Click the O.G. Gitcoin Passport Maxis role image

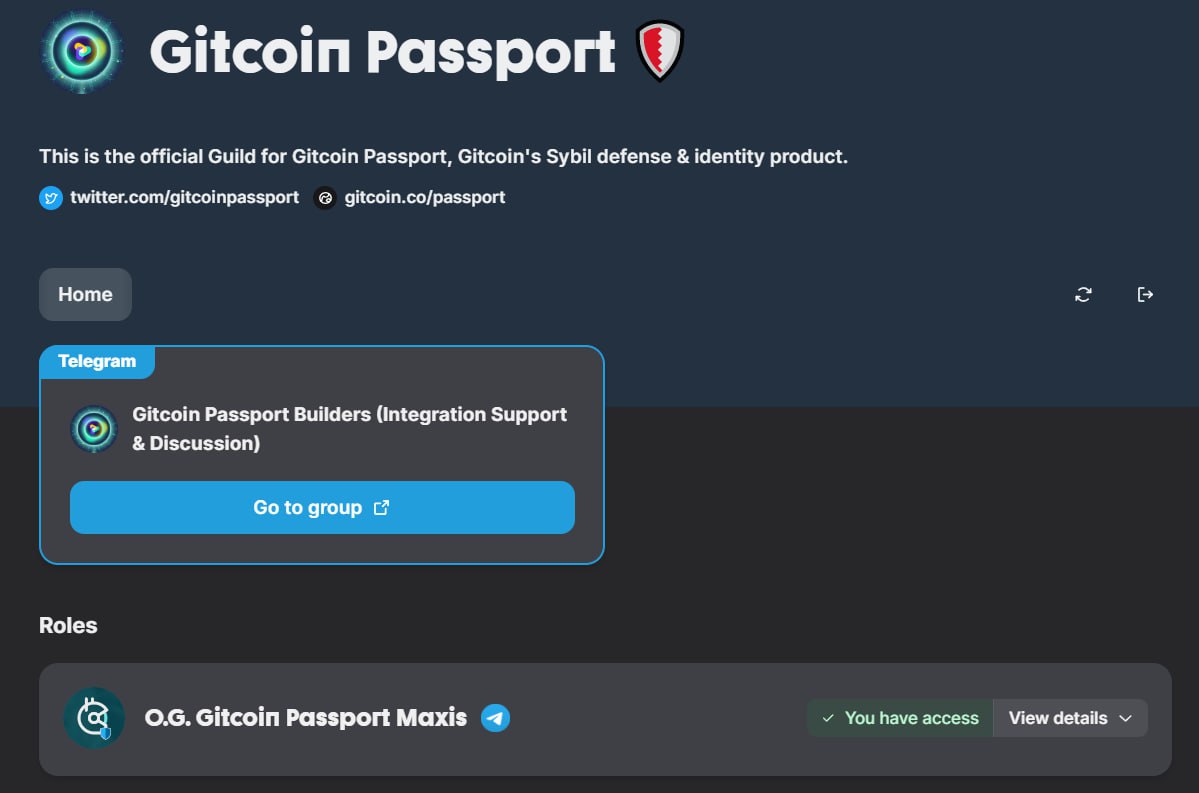pos(94,717)
